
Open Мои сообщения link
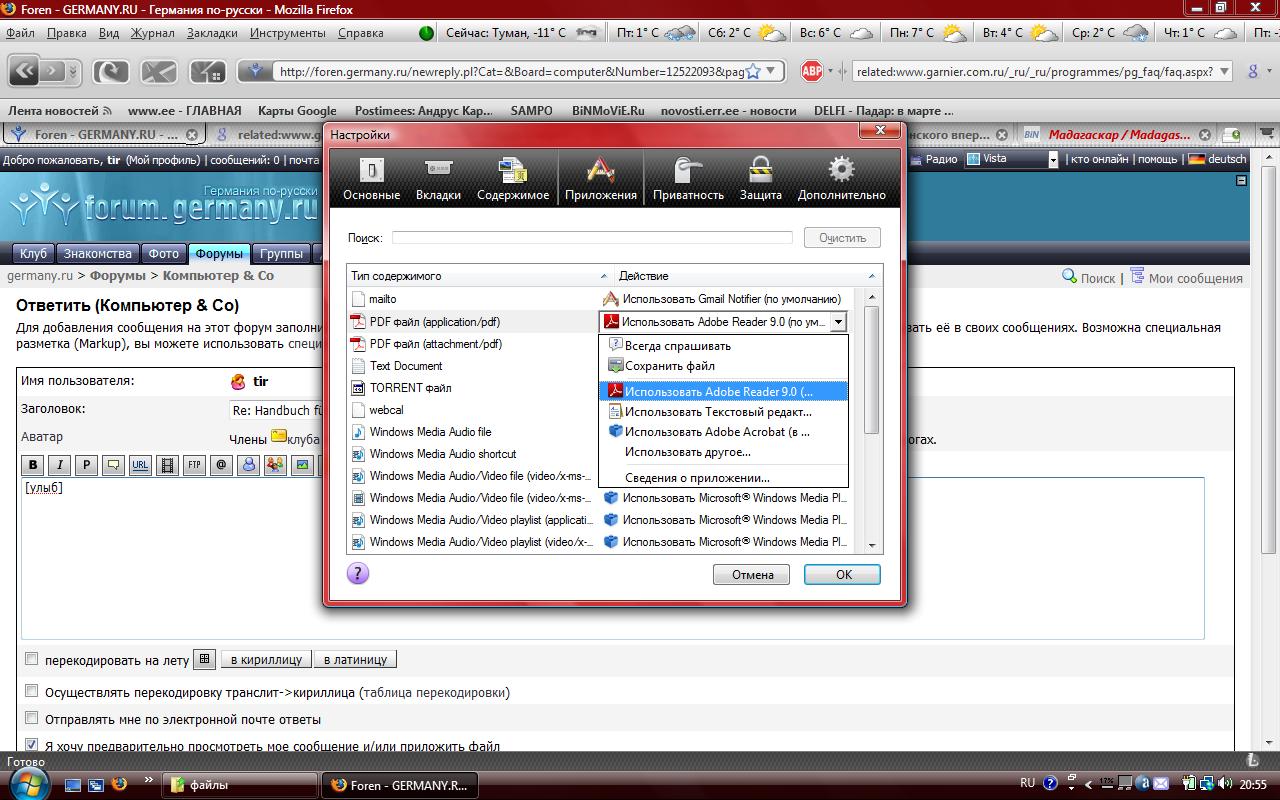tap(1195, 278)
